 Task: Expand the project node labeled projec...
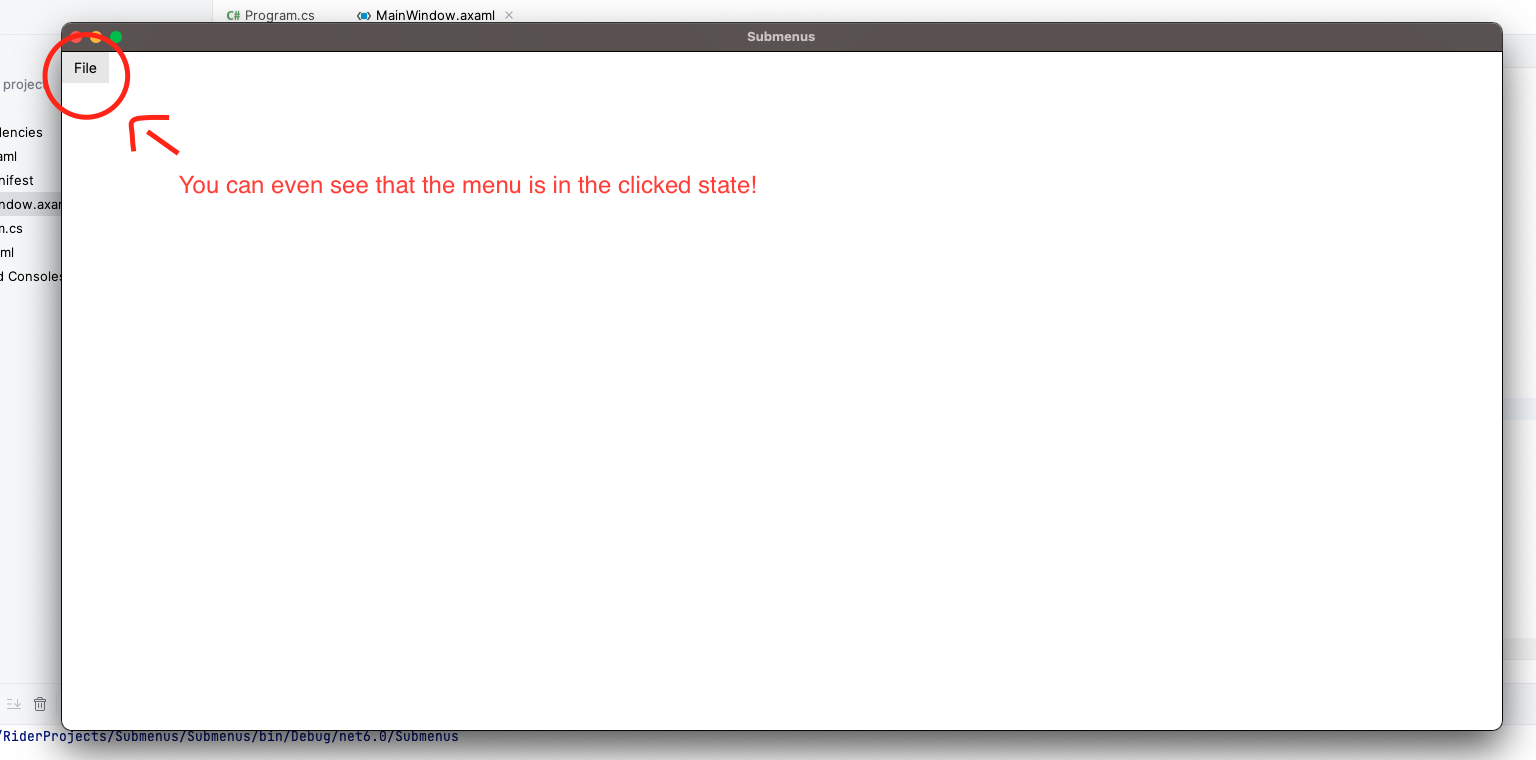(20, 84)
